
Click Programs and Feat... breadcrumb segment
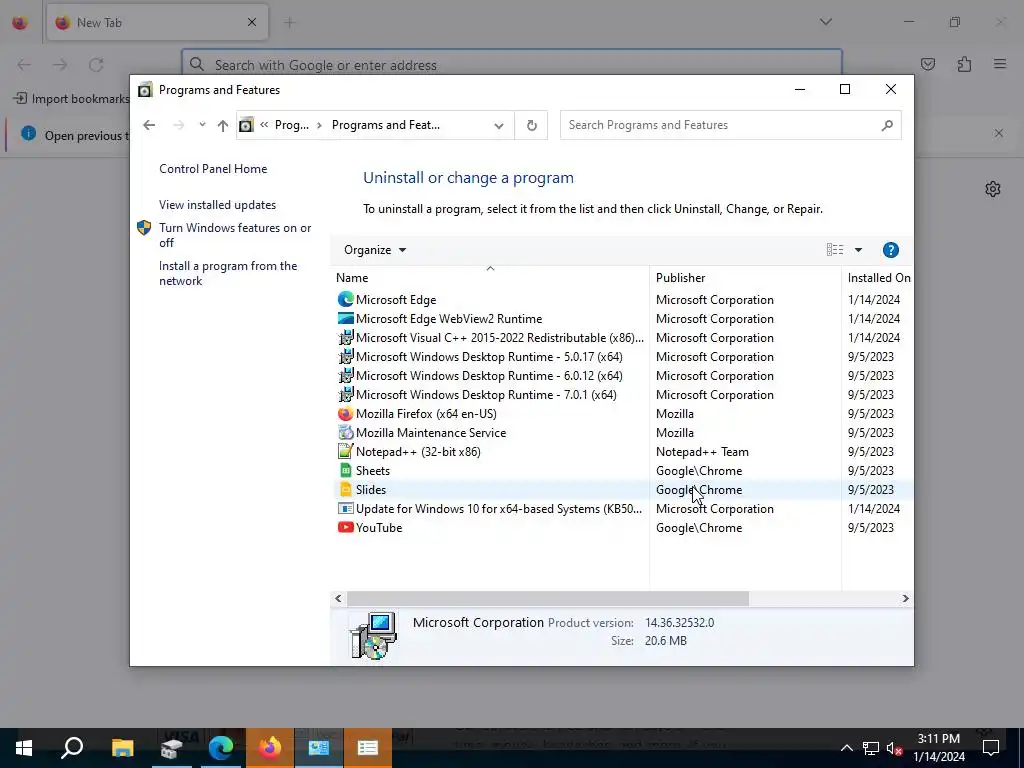[385, 125]
